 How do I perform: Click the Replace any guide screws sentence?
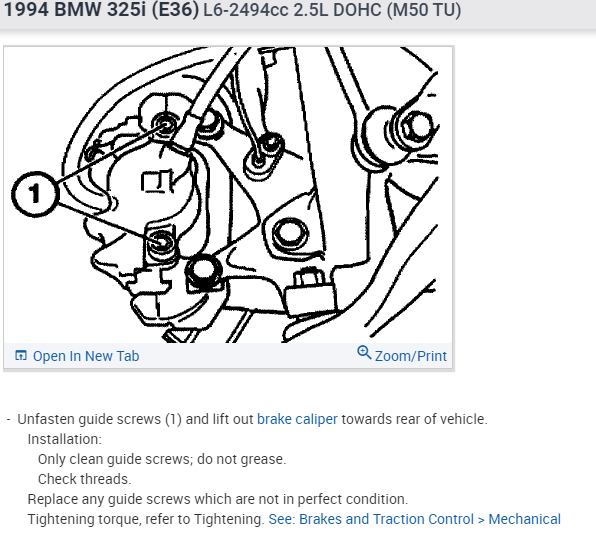coord(218,499)
